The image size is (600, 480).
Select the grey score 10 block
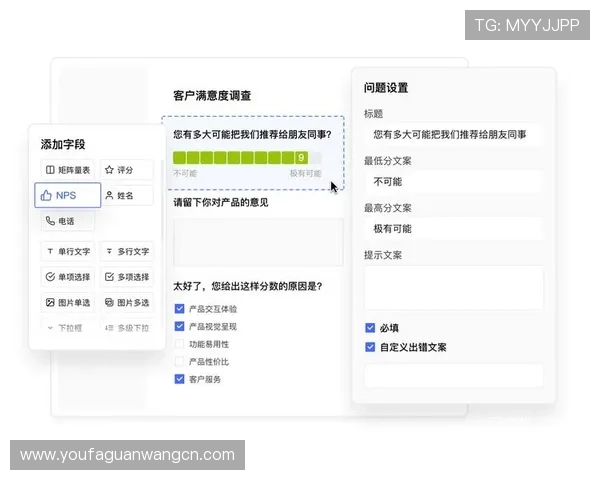tap(315, 158)
